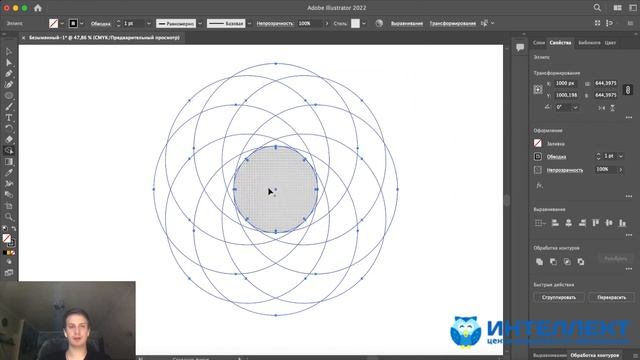The image size is (640, 360).
Task: Open rotation angle dropdown in Properties
Action: (575, 107)
